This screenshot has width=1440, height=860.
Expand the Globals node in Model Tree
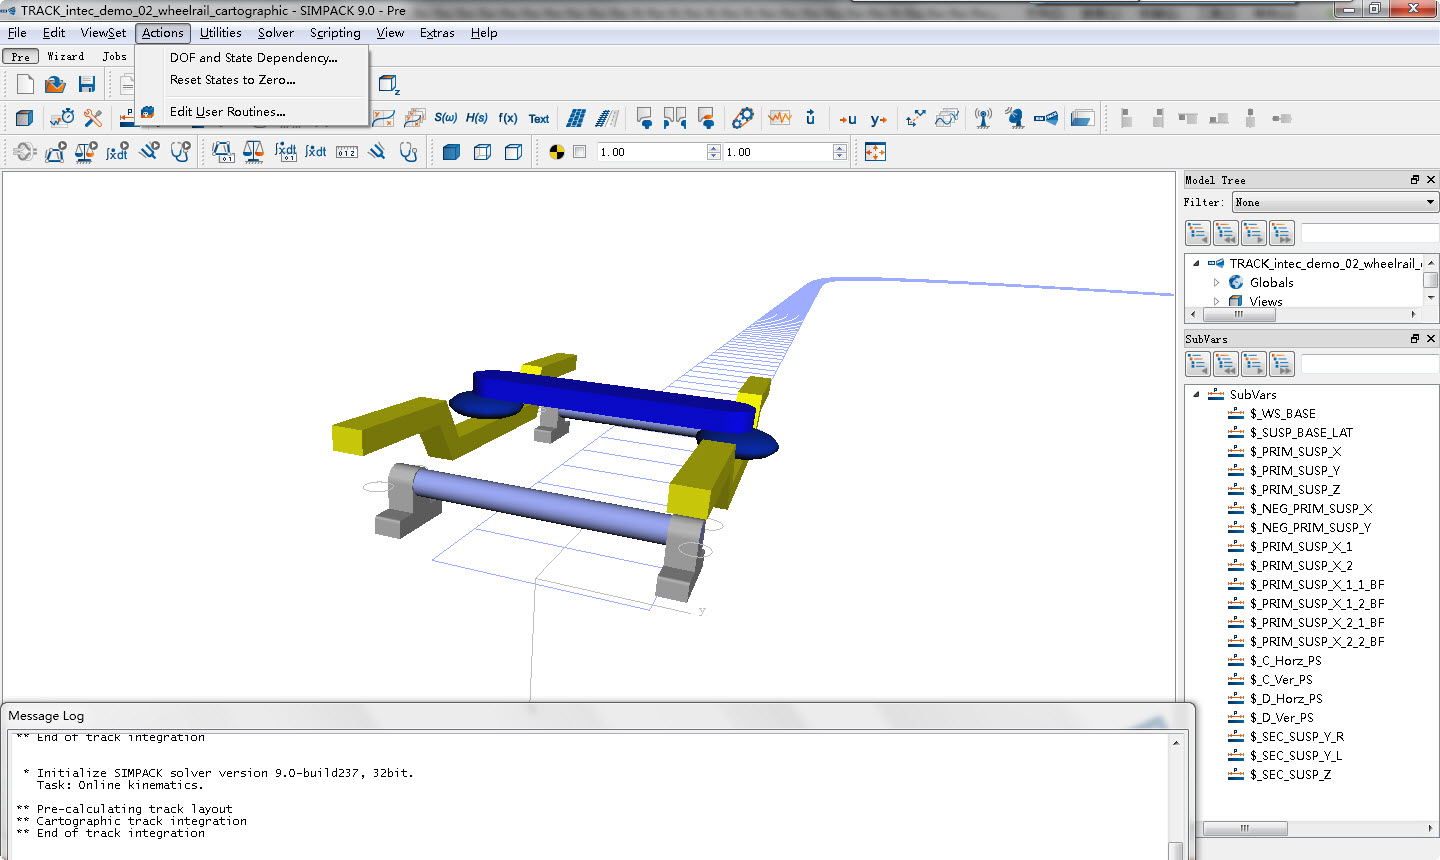[1217, 283]
